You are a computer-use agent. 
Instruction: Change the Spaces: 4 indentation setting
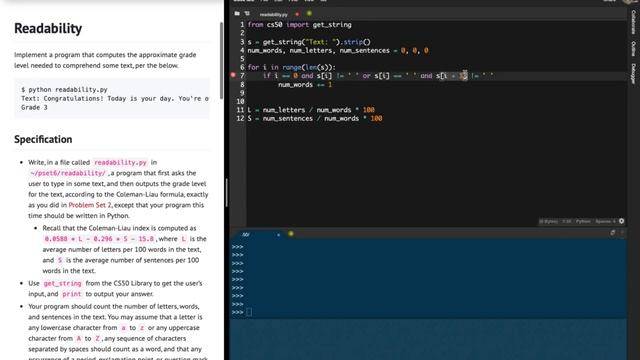coord(605,221)
